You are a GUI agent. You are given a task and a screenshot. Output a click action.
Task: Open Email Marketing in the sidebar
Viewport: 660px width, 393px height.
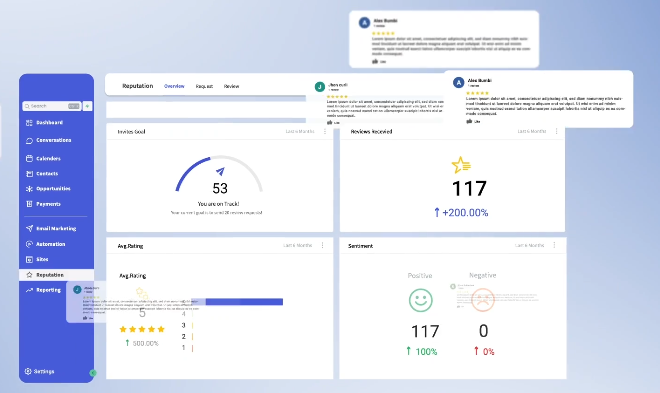56,228
